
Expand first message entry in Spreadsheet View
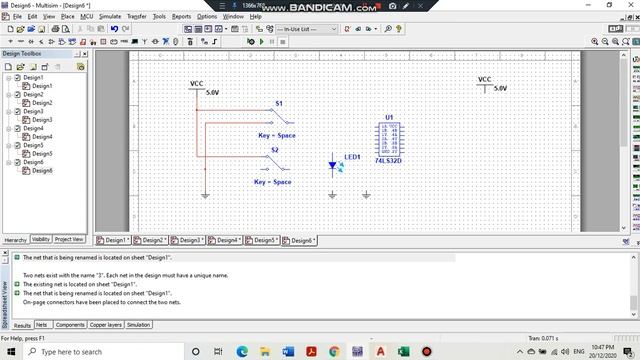coord(17,258)
